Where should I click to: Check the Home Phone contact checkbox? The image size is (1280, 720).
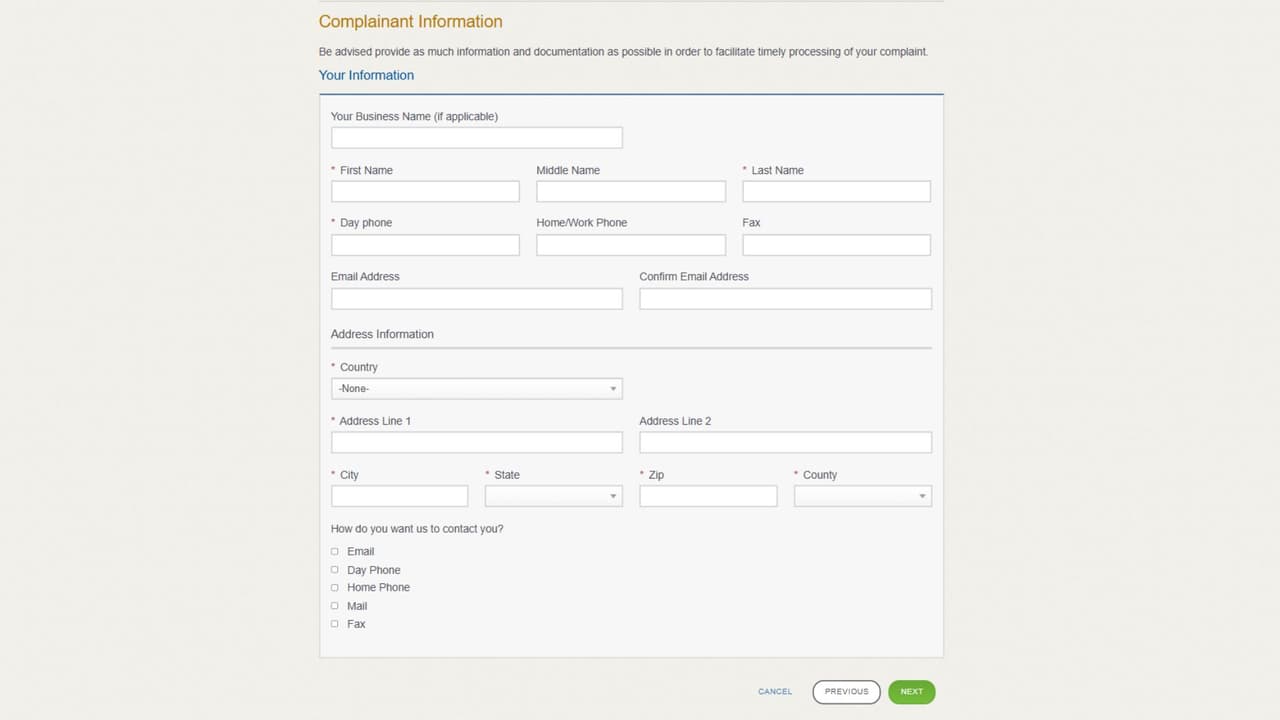click(x=334, y=587)
